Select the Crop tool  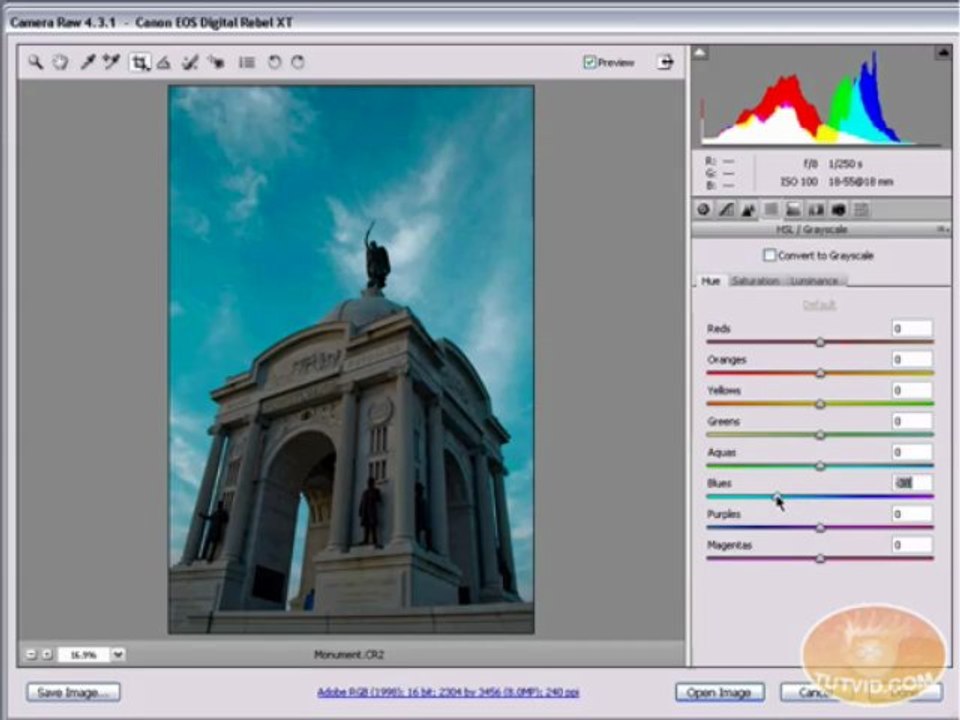140,62
